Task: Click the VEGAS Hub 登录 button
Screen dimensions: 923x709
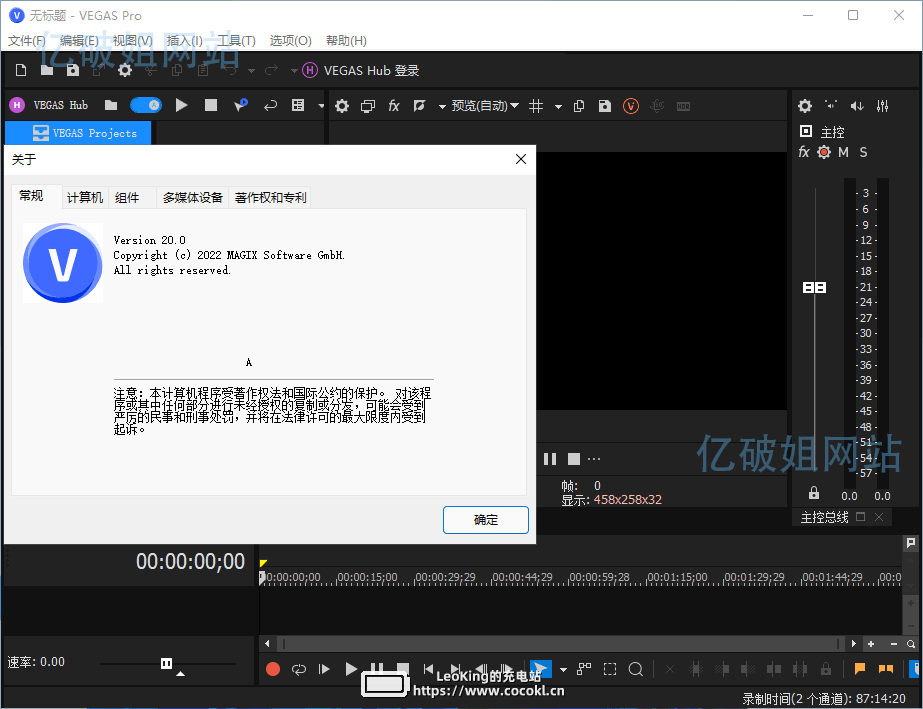Action: coord(360,70)
